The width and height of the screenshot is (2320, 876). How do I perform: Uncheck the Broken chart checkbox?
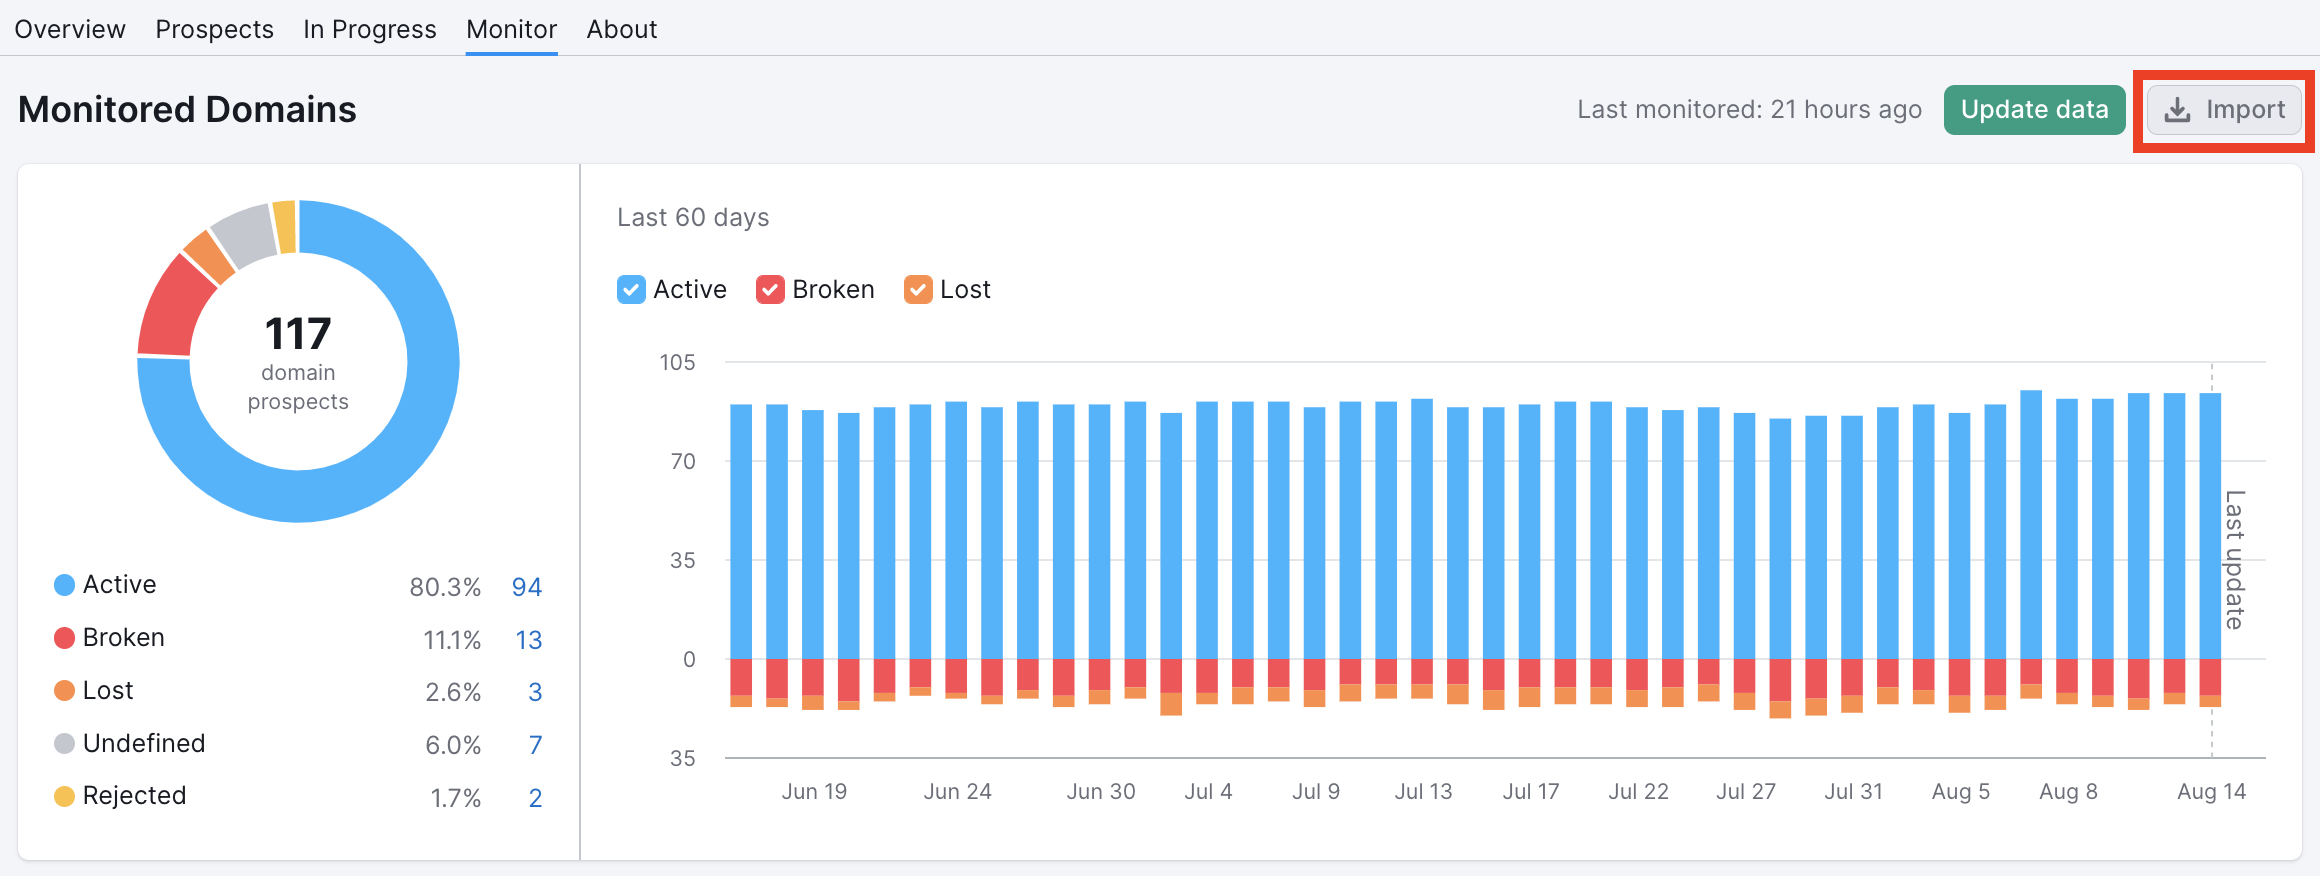[x=770, y=290]
